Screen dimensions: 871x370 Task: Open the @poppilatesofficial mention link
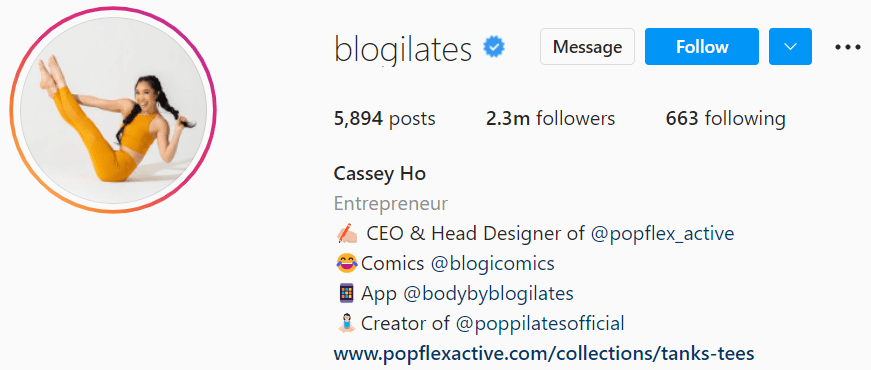(539, 323)
